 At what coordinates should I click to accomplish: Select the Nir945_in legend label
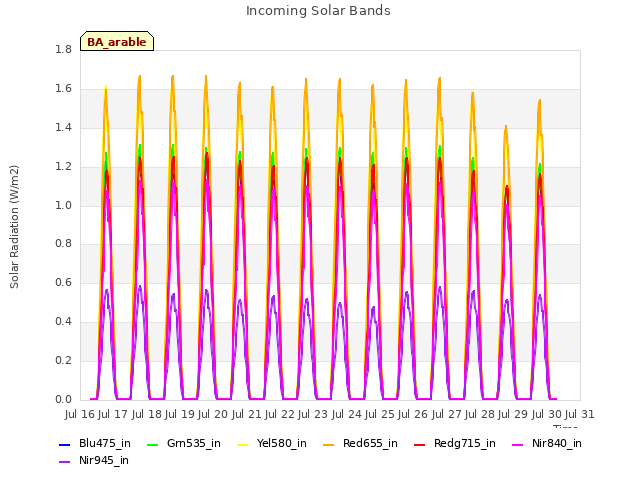click(x=104, y=461)
